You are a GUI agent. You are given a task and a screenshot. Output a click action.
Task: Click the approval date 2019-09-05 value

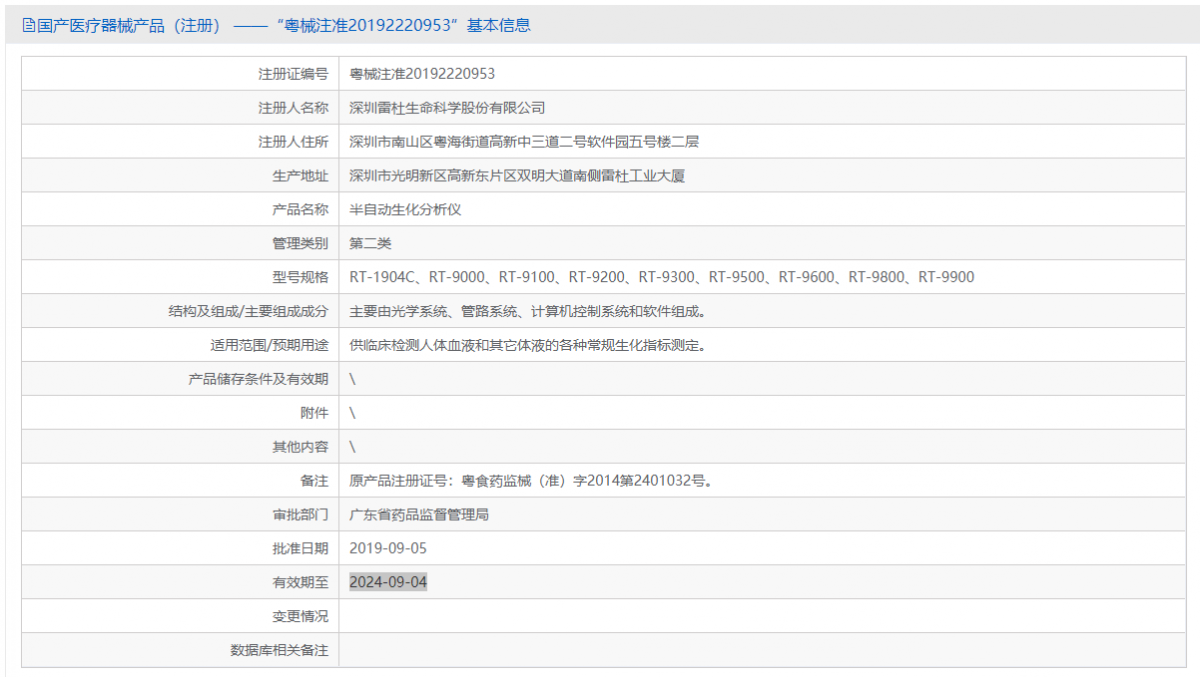coord(386,548)
